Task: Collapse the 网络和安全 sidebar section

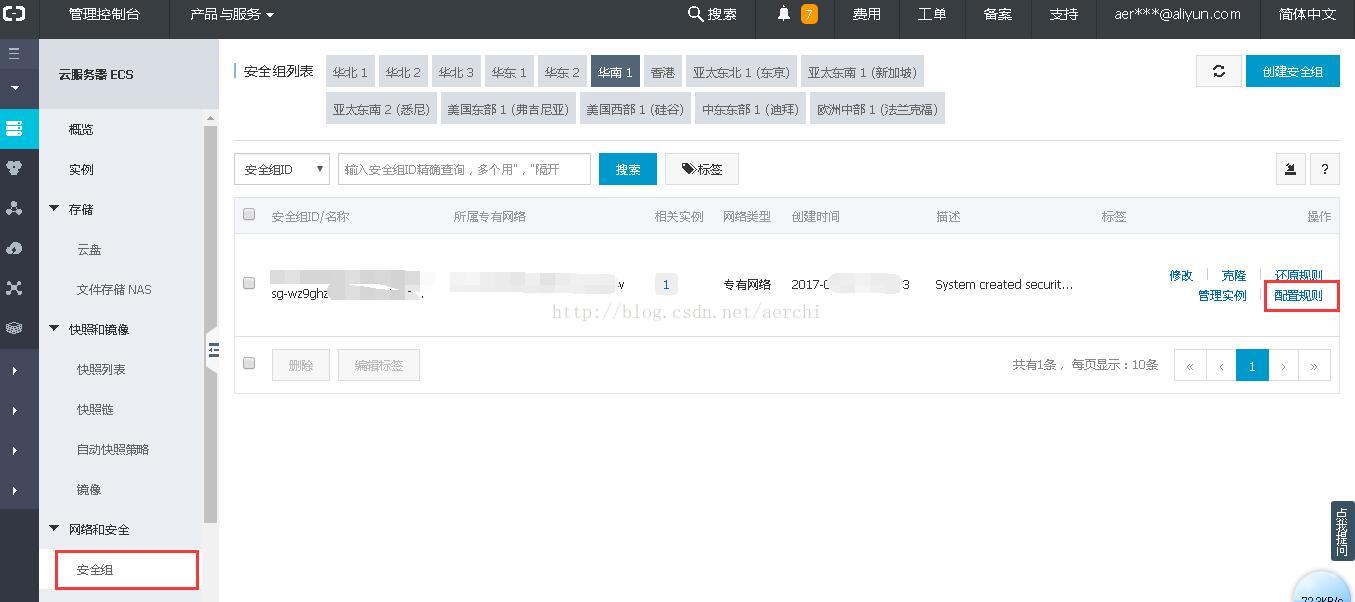Action: [x=55, y=529]
